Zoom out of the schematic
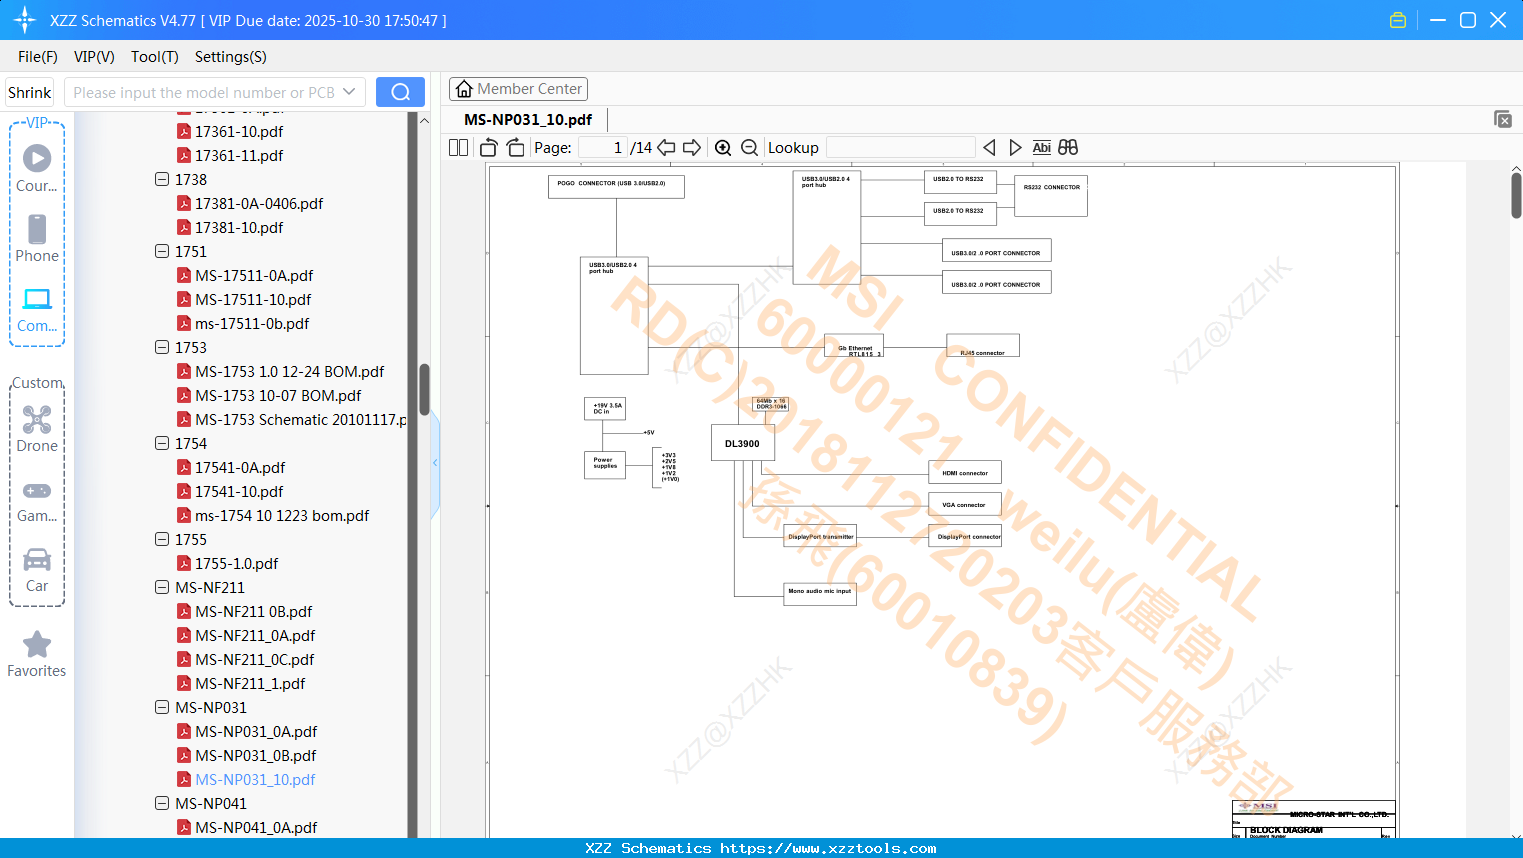Viewport: 1523px width, 858px height. pos(749,148)
